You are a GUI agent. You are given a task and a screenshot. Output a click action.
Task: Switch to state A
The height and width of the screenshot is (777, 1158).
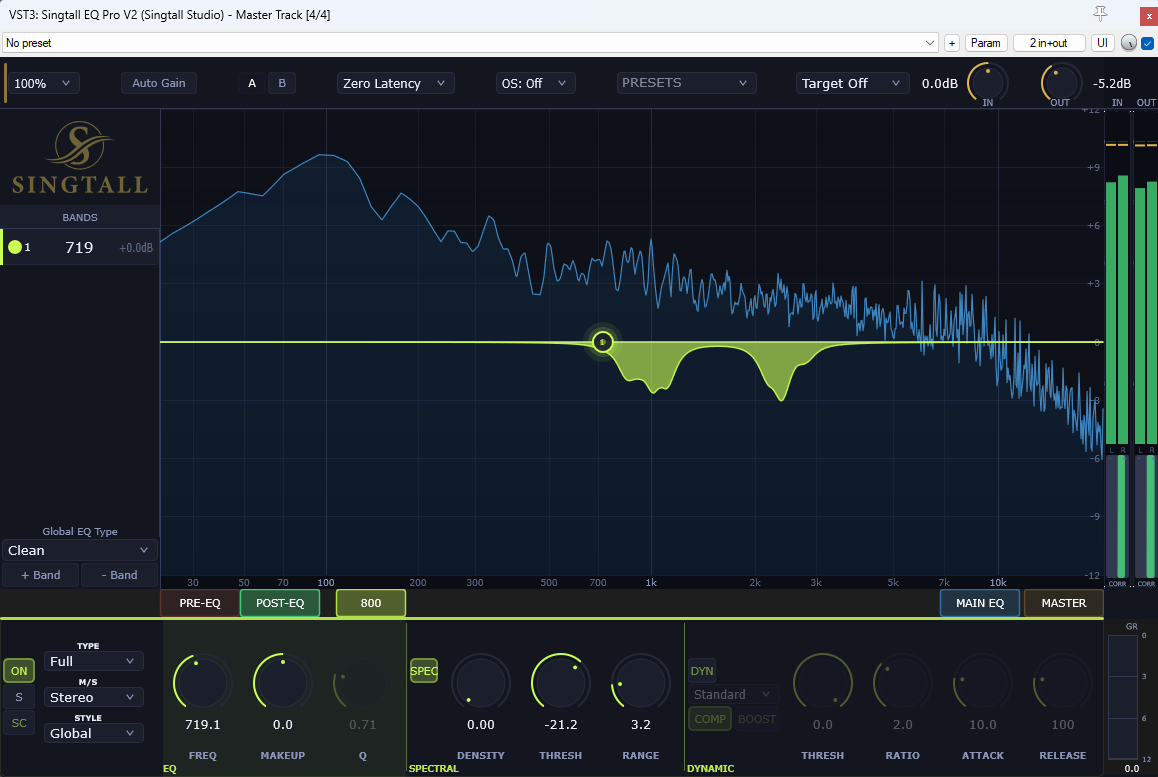pyautogui.click(x=252, y=83)
